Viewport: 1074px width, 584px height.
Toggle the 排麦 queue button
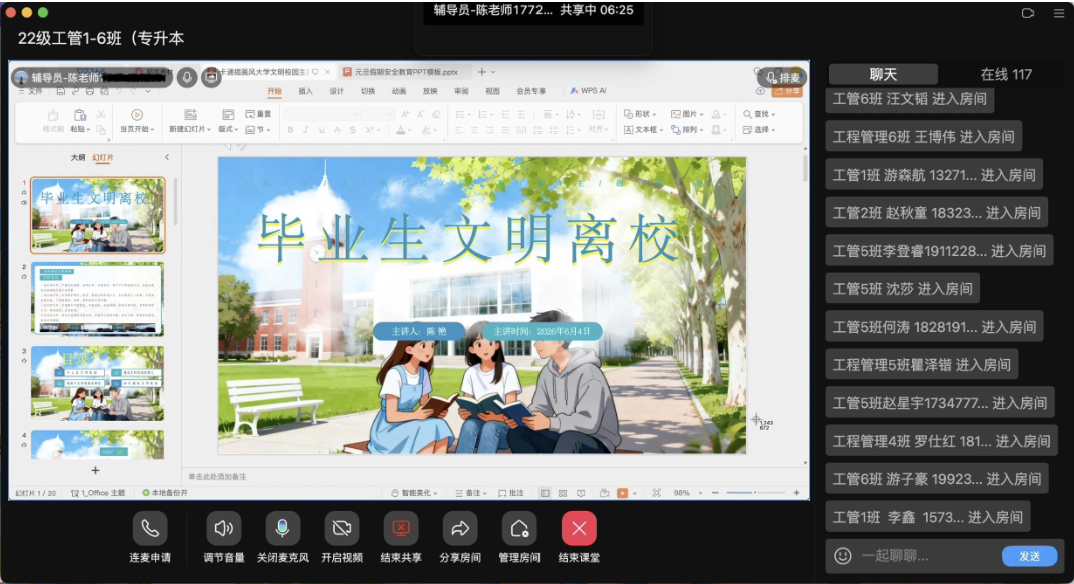pyautogui.click(x=782, y=77)
